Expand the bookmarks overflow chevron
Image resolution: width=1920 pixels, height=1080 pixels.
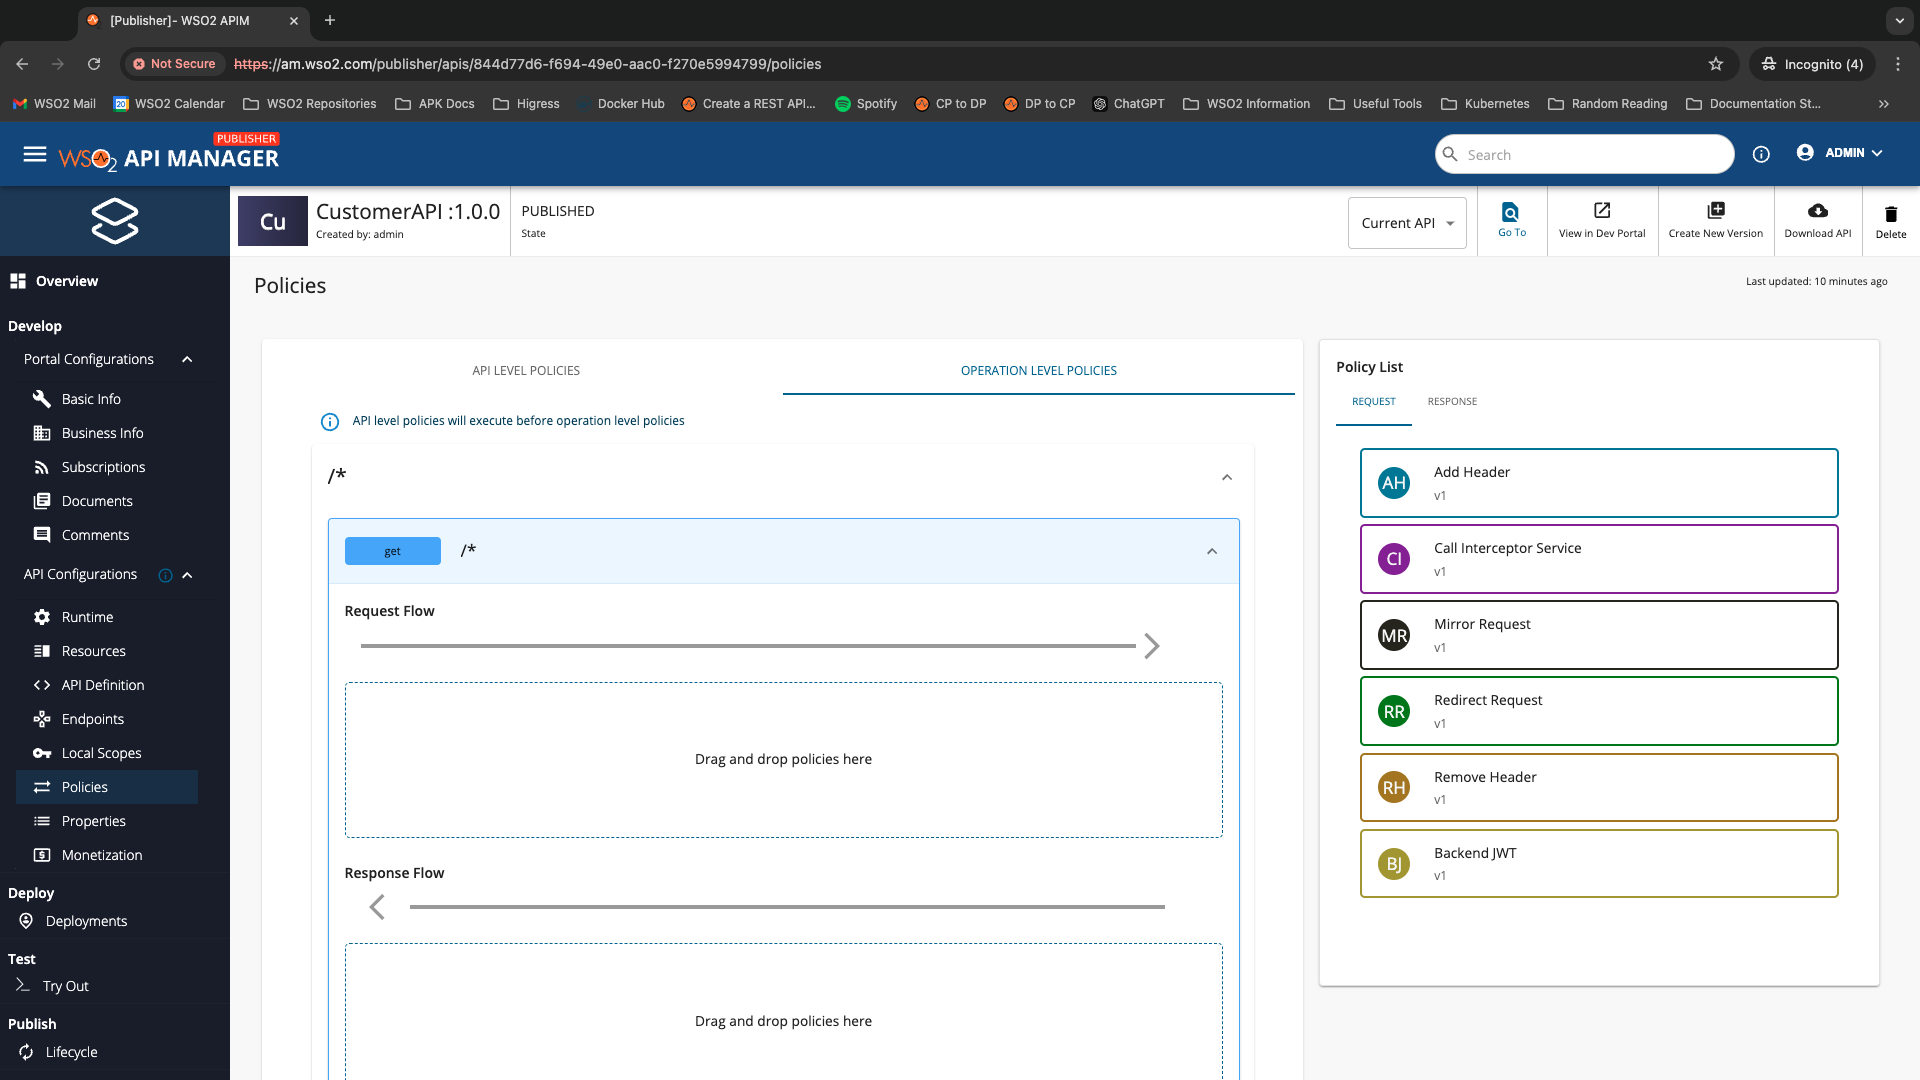pyautogui.click(x=1884, y=104)
